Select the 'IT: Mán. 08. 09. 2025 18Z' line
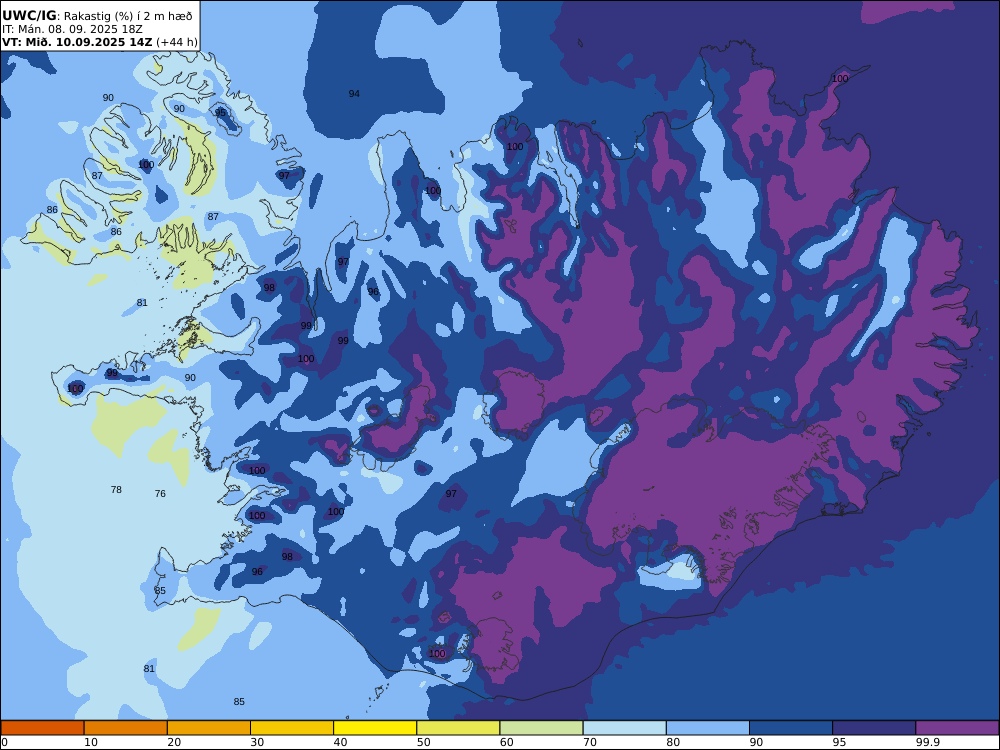The image size is (1000, 750). (x=72, y=29)
